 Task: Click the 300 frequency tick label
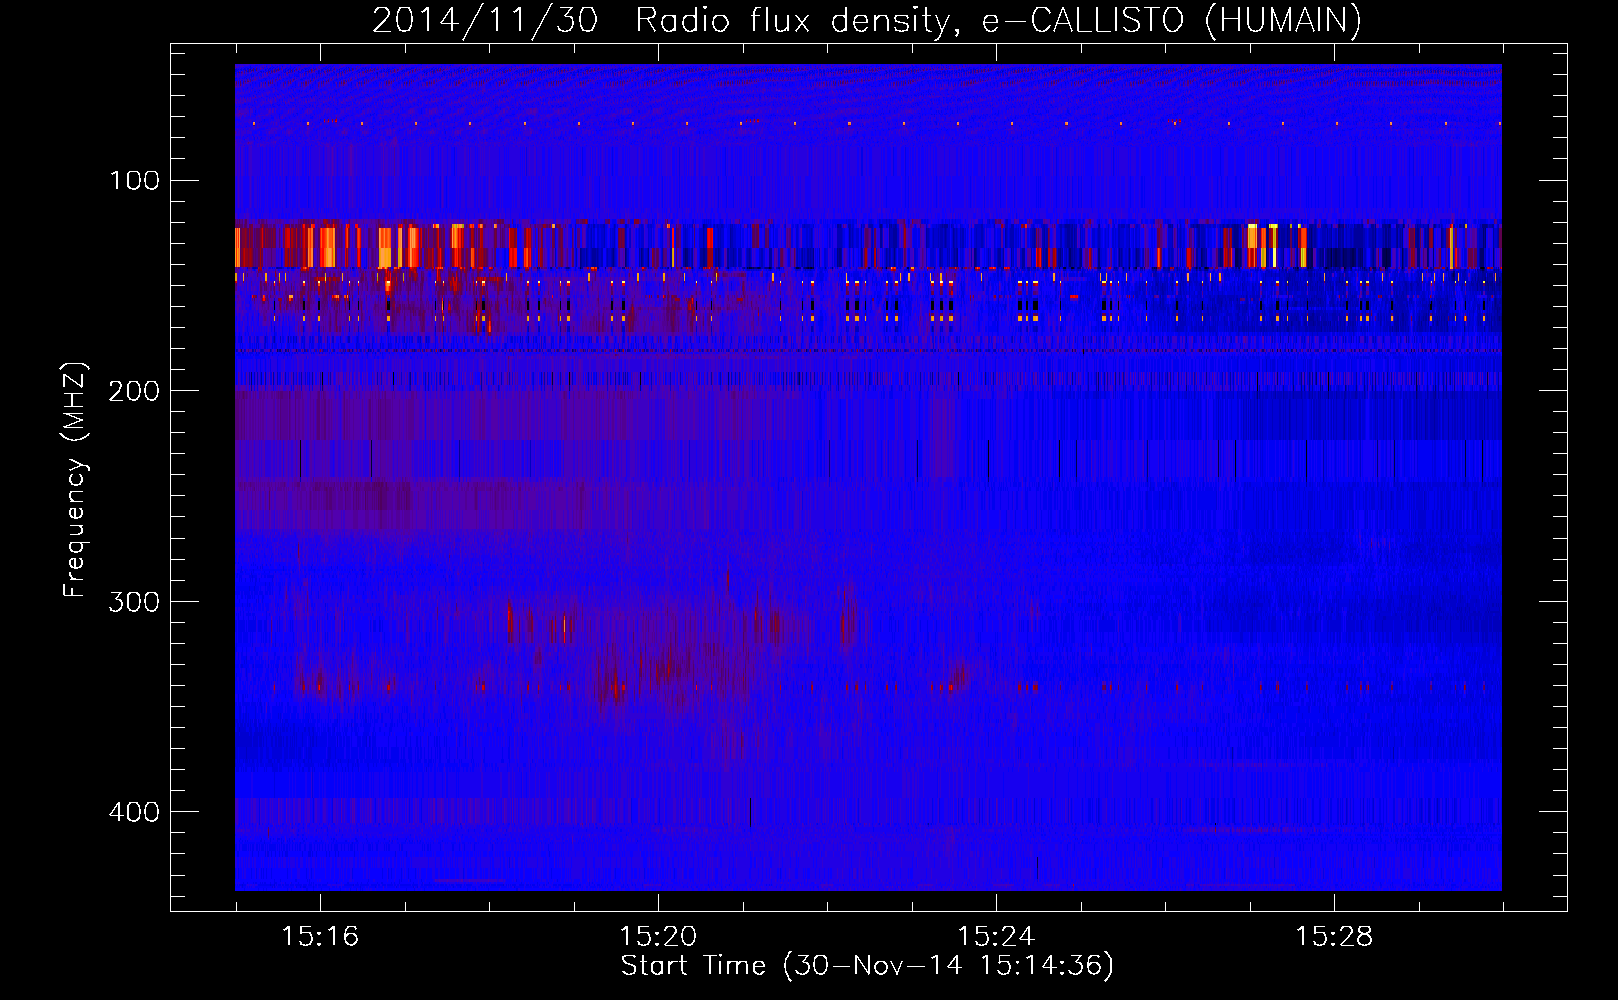[135, 601]
